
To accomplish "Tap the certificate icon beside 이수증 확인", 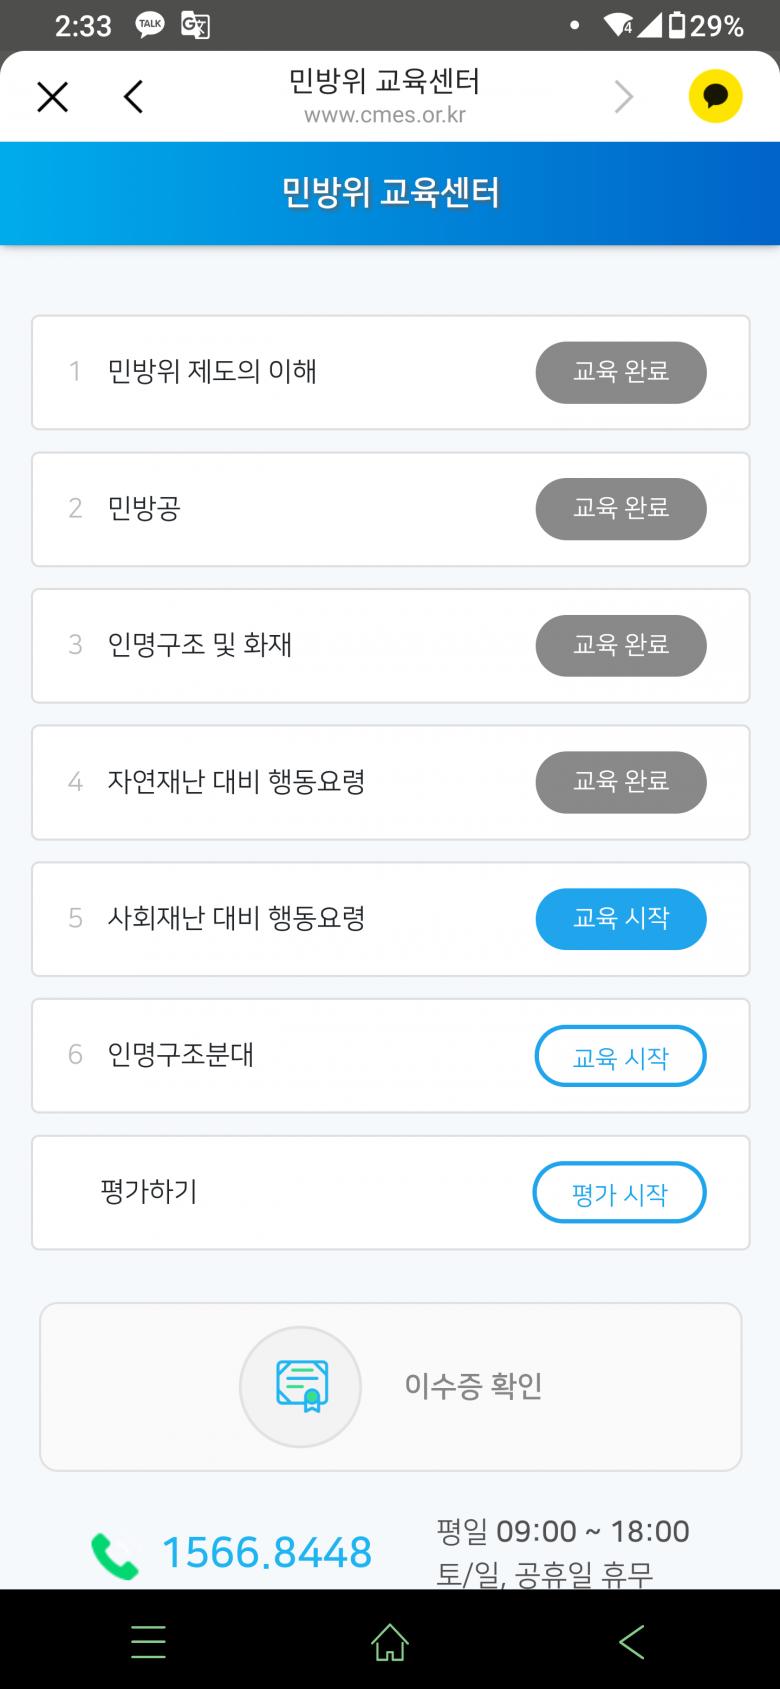I will 300,1386.
